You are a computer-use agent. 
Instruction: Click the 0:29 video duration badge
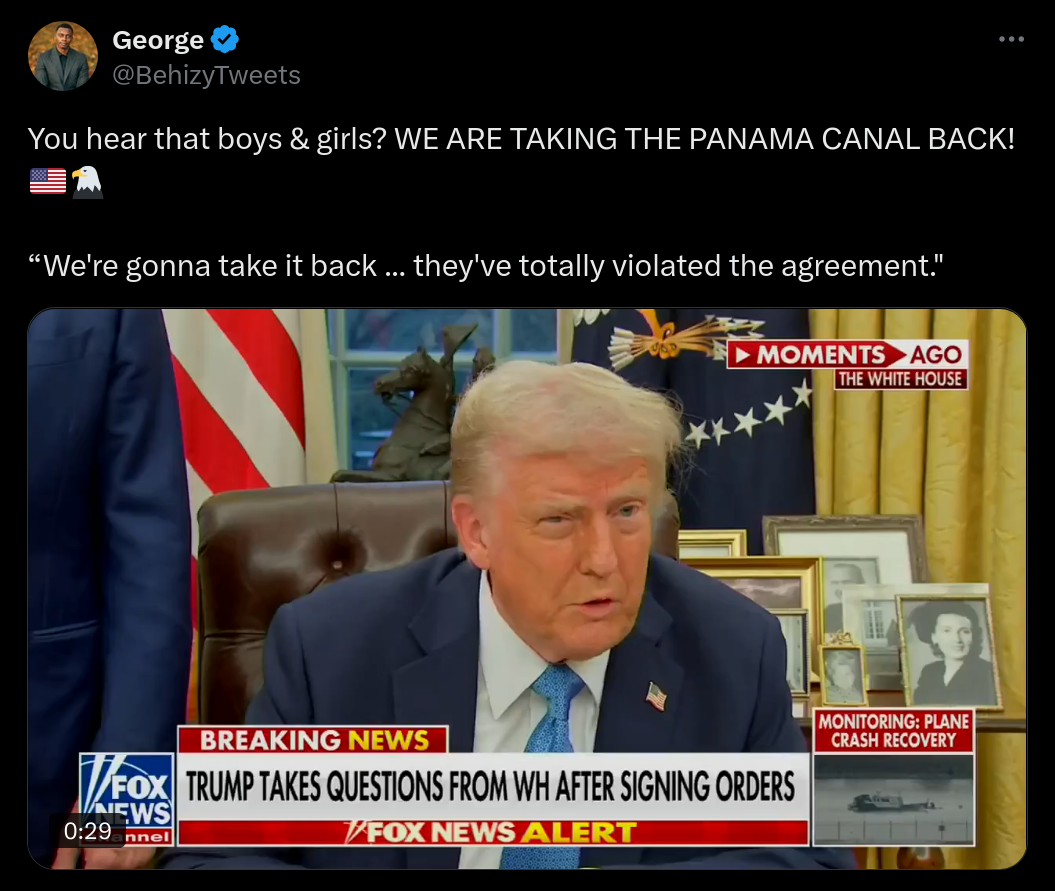coord(87,831)
